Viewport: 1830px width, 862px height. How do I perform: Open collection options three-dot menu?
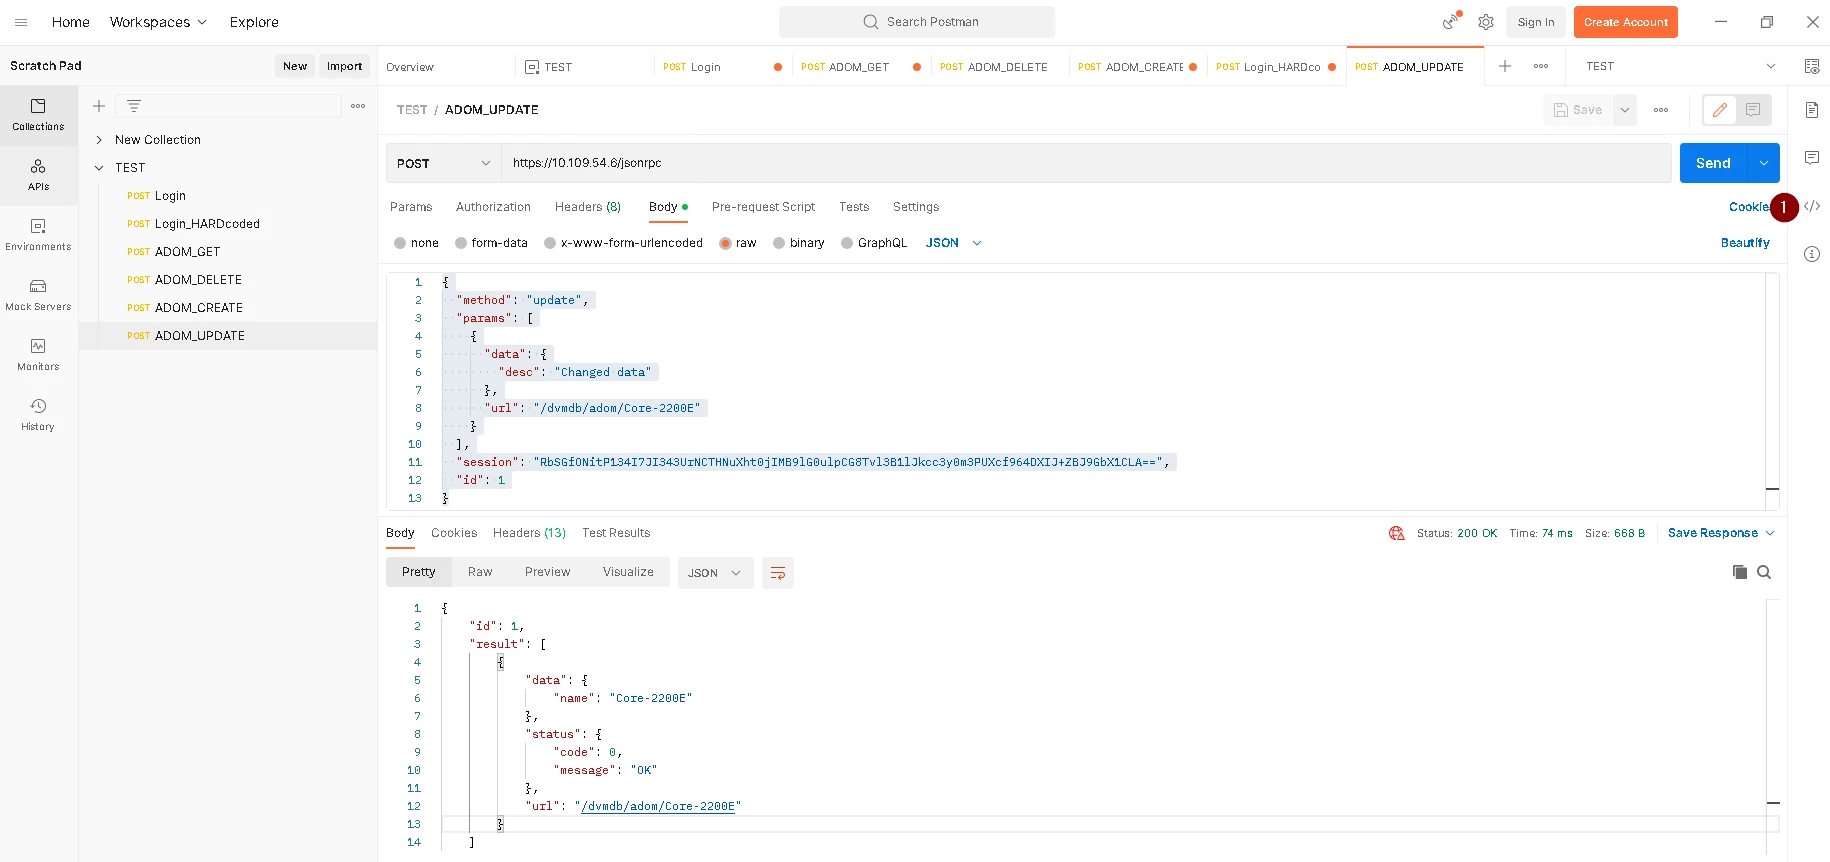tap(358, 106)
